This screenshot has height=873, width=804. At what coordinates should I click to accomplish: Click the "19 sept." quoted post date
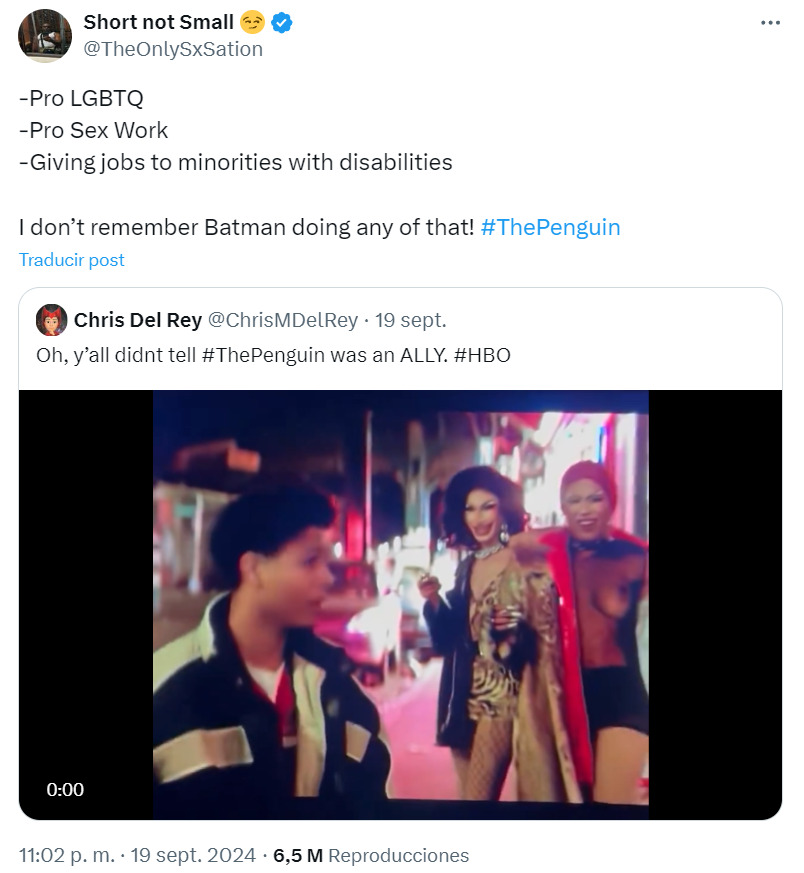pos(411,320)
